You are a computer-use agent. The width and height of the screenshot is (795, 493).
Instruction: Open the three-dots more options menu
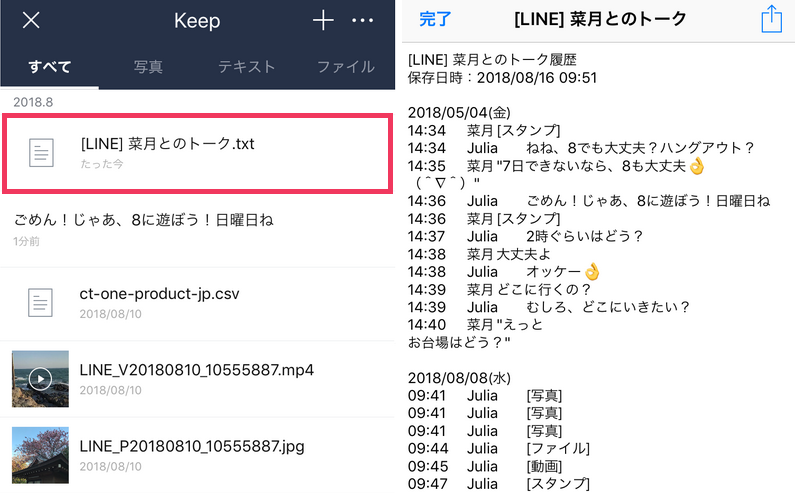363,21
